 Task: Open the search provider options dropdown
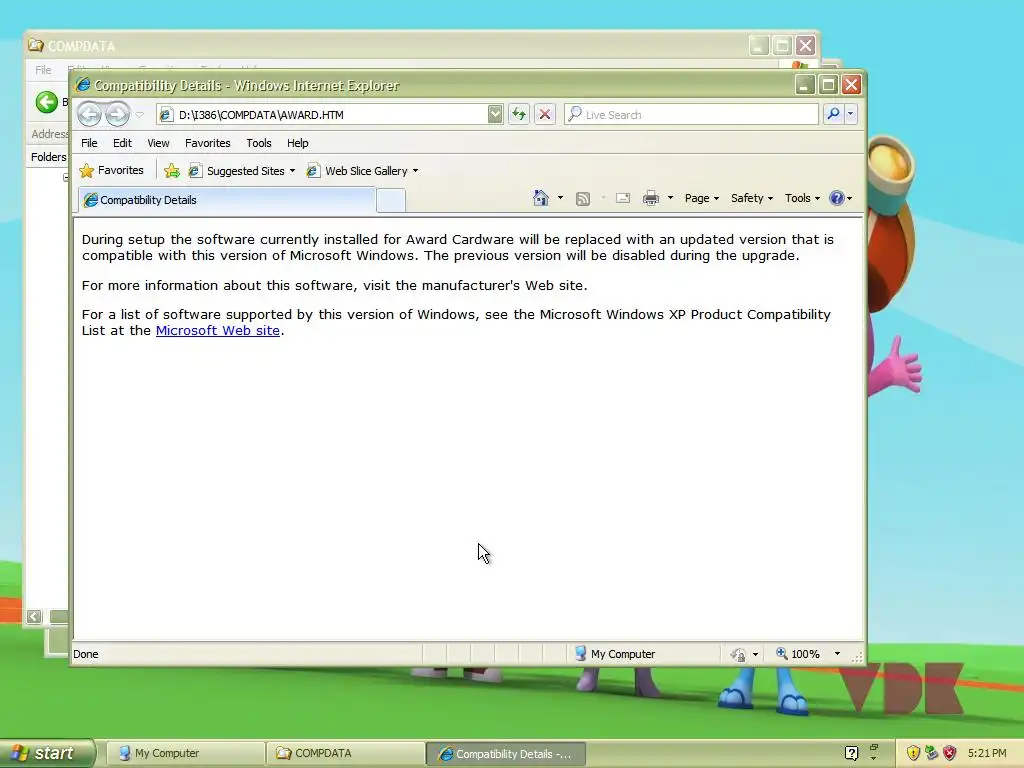coord(850,114)
